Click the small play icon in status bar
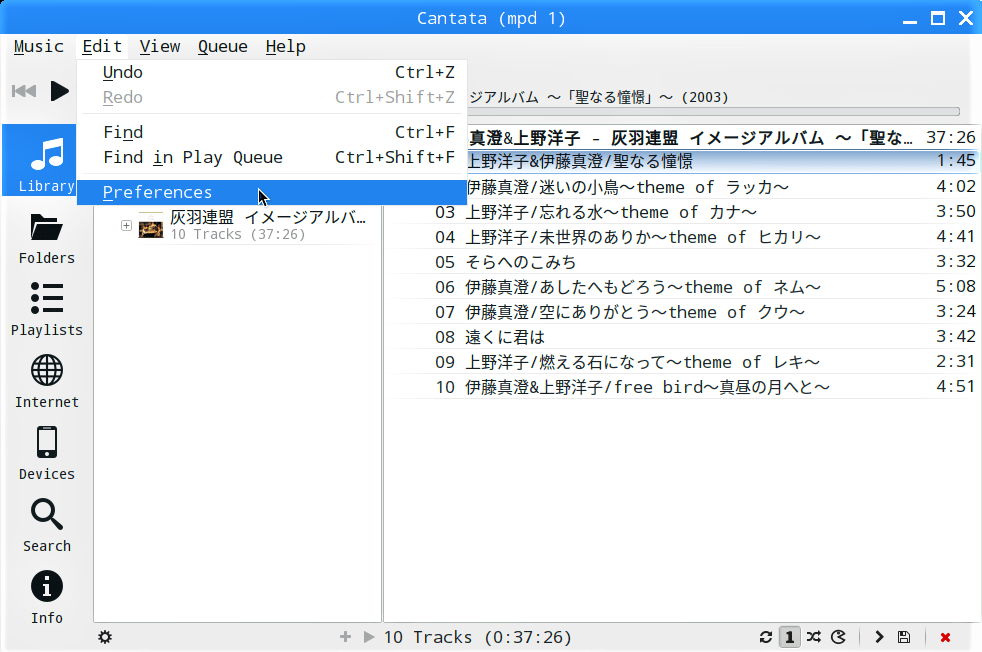The width and height of the screenshot is (982, 652). click(x=369, y=637)
